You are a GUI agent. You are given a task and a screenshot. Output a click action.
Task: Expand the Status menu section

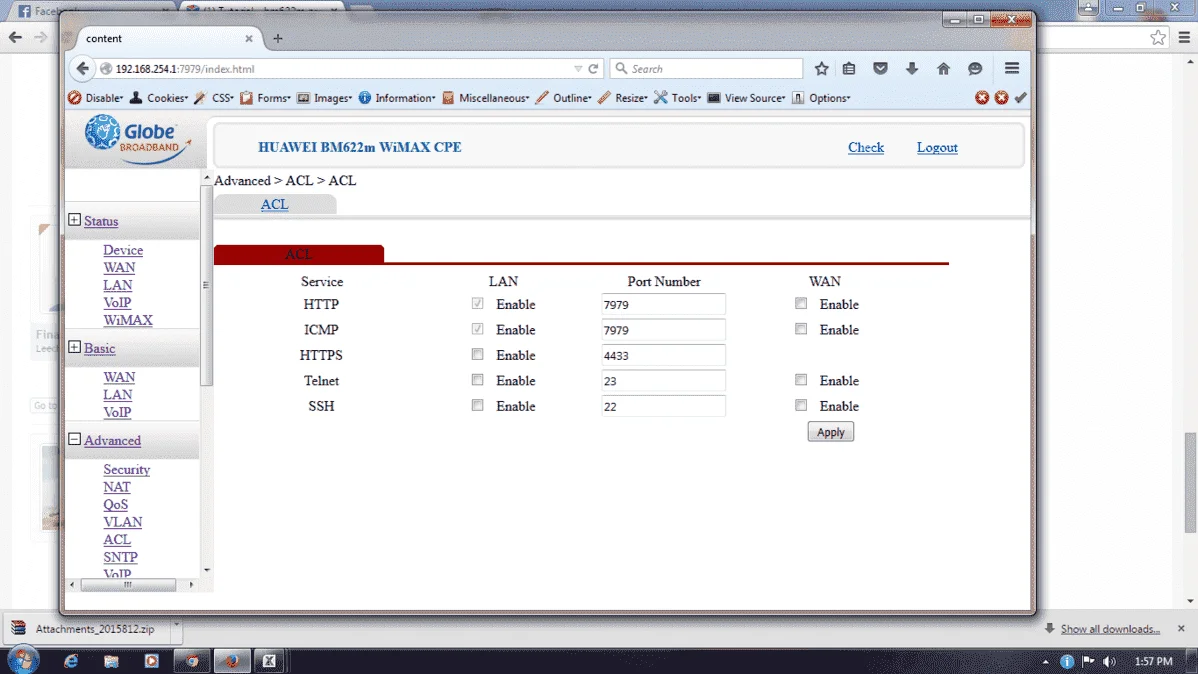pos(74,220)
